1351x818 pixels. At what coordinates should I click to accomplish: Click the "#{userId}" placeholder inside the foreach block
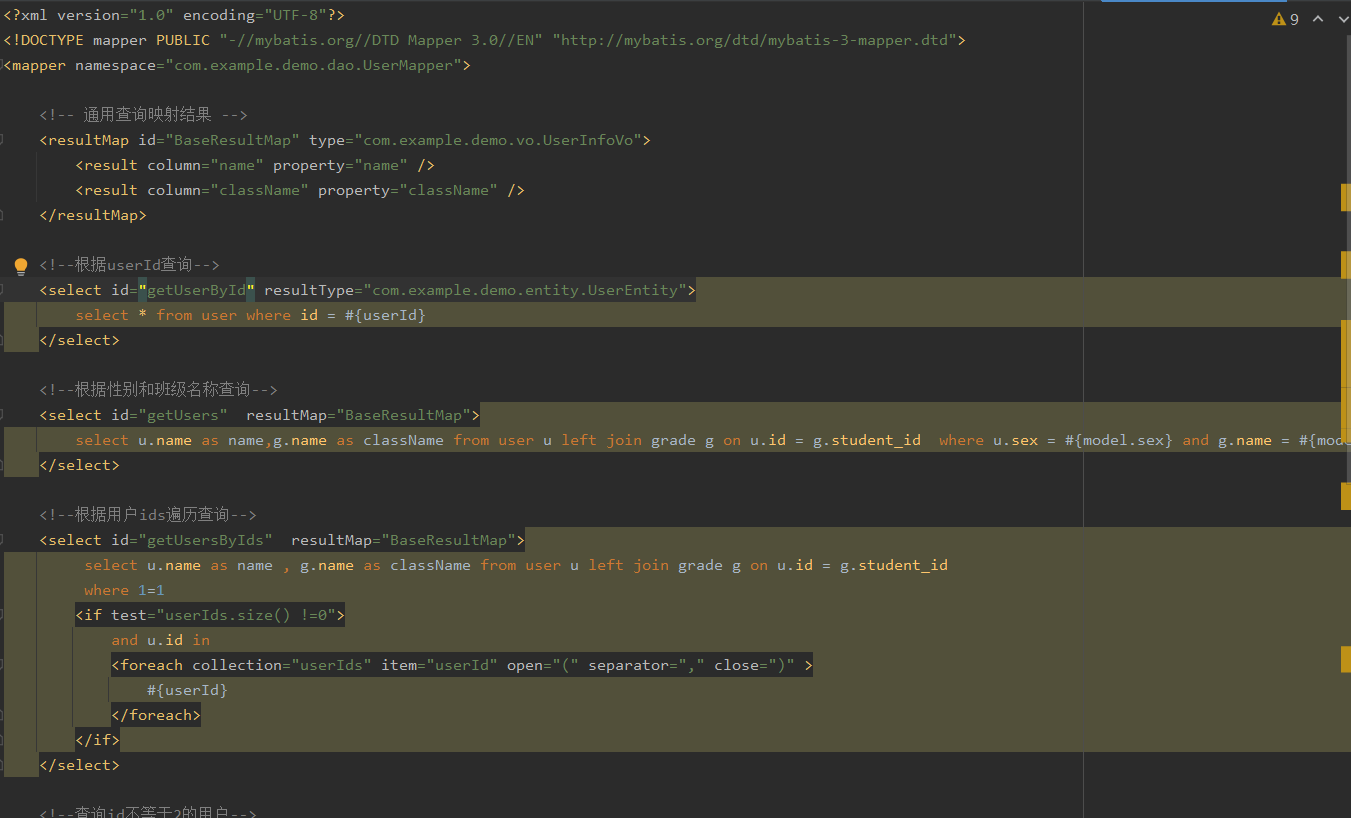188,690
